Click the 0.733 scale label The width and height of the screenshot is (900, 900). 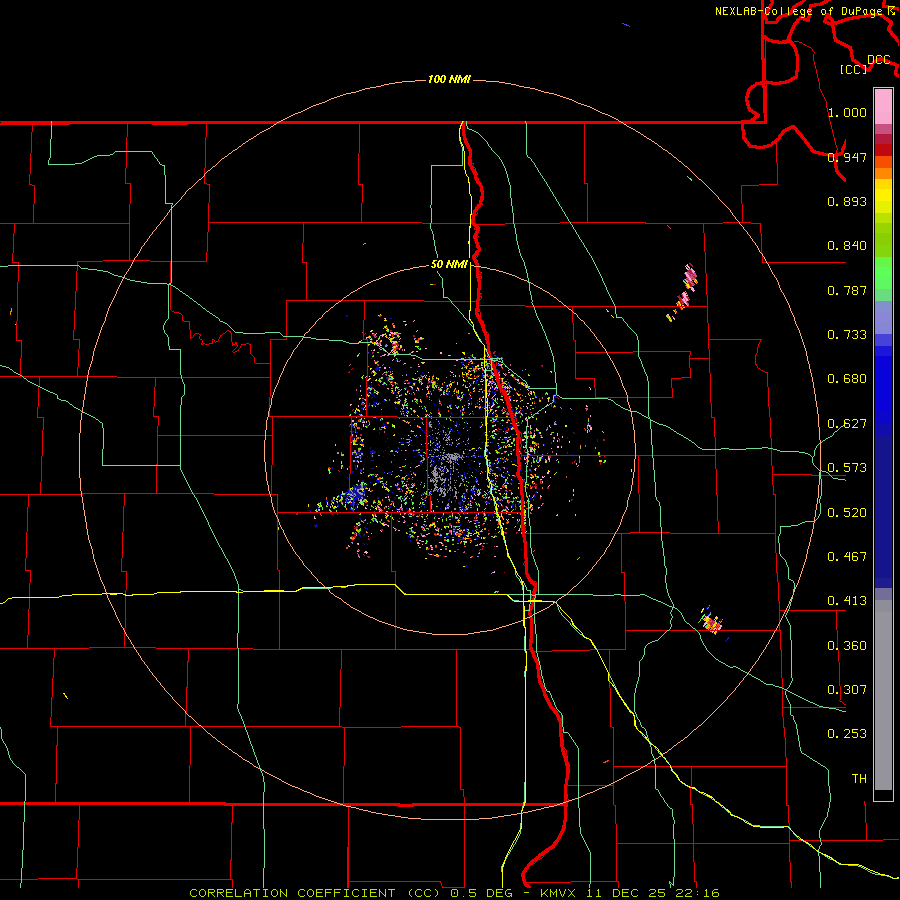point(847,335)
